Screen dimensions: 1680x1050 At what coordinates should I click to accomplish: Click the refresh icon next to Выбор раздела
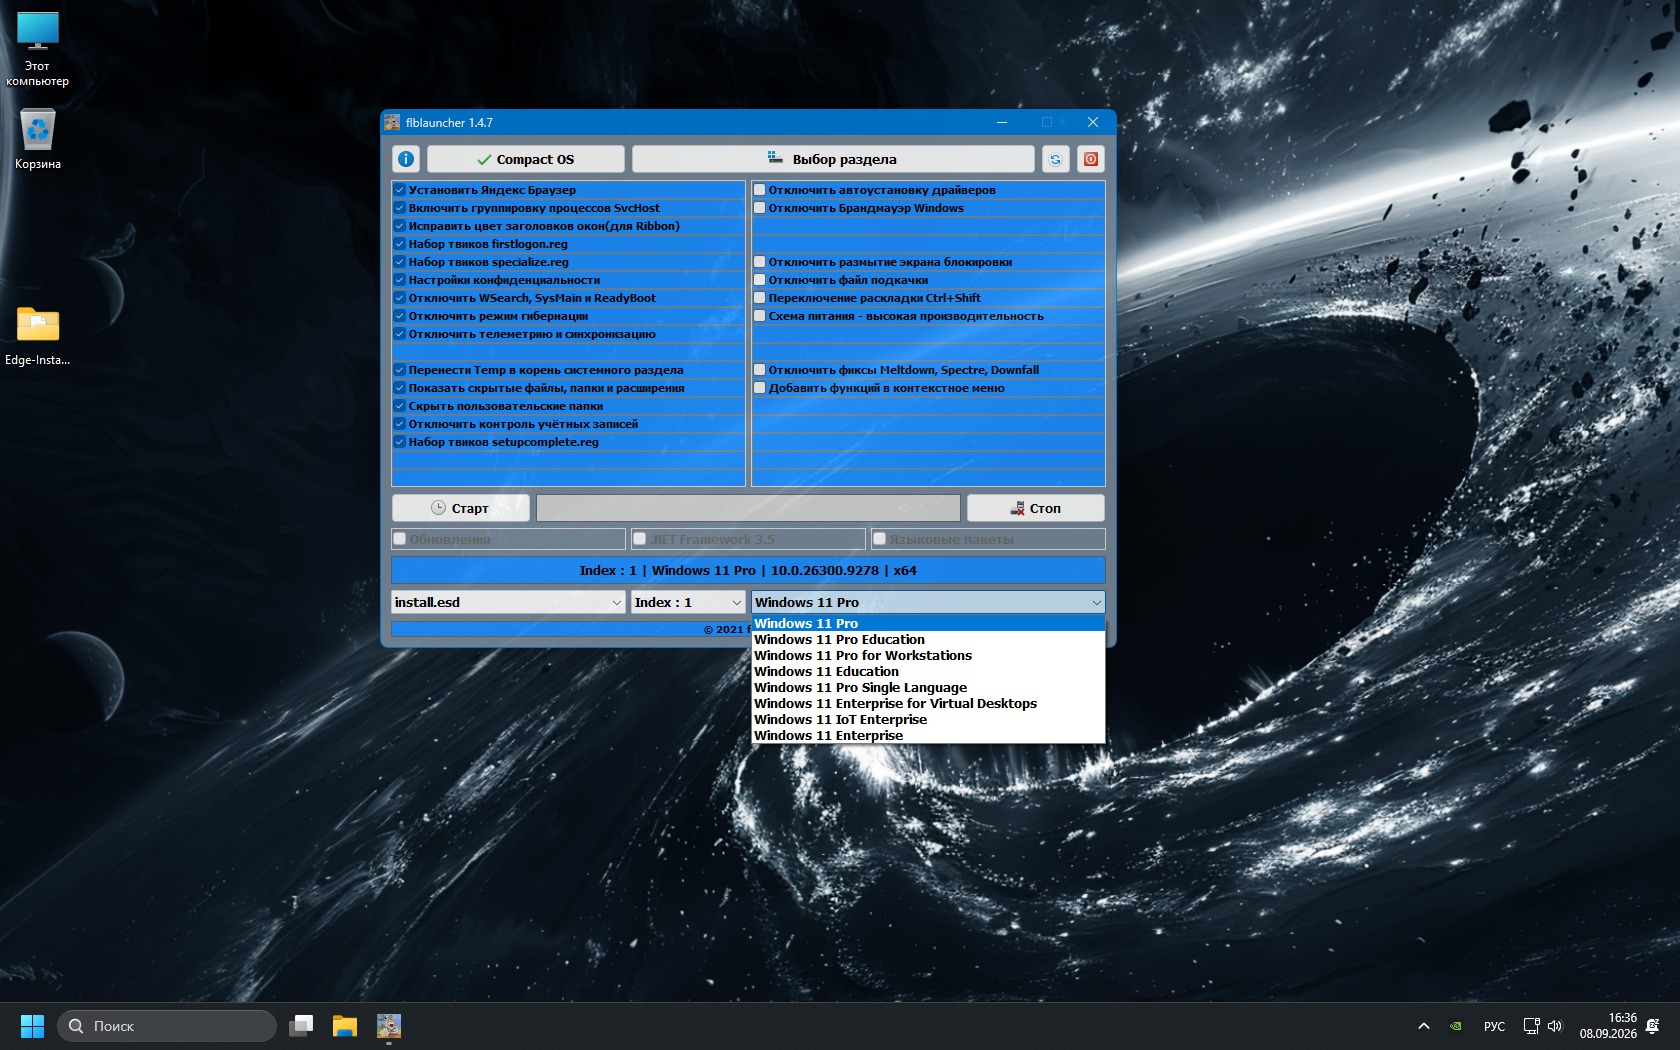coord(1055,159)
